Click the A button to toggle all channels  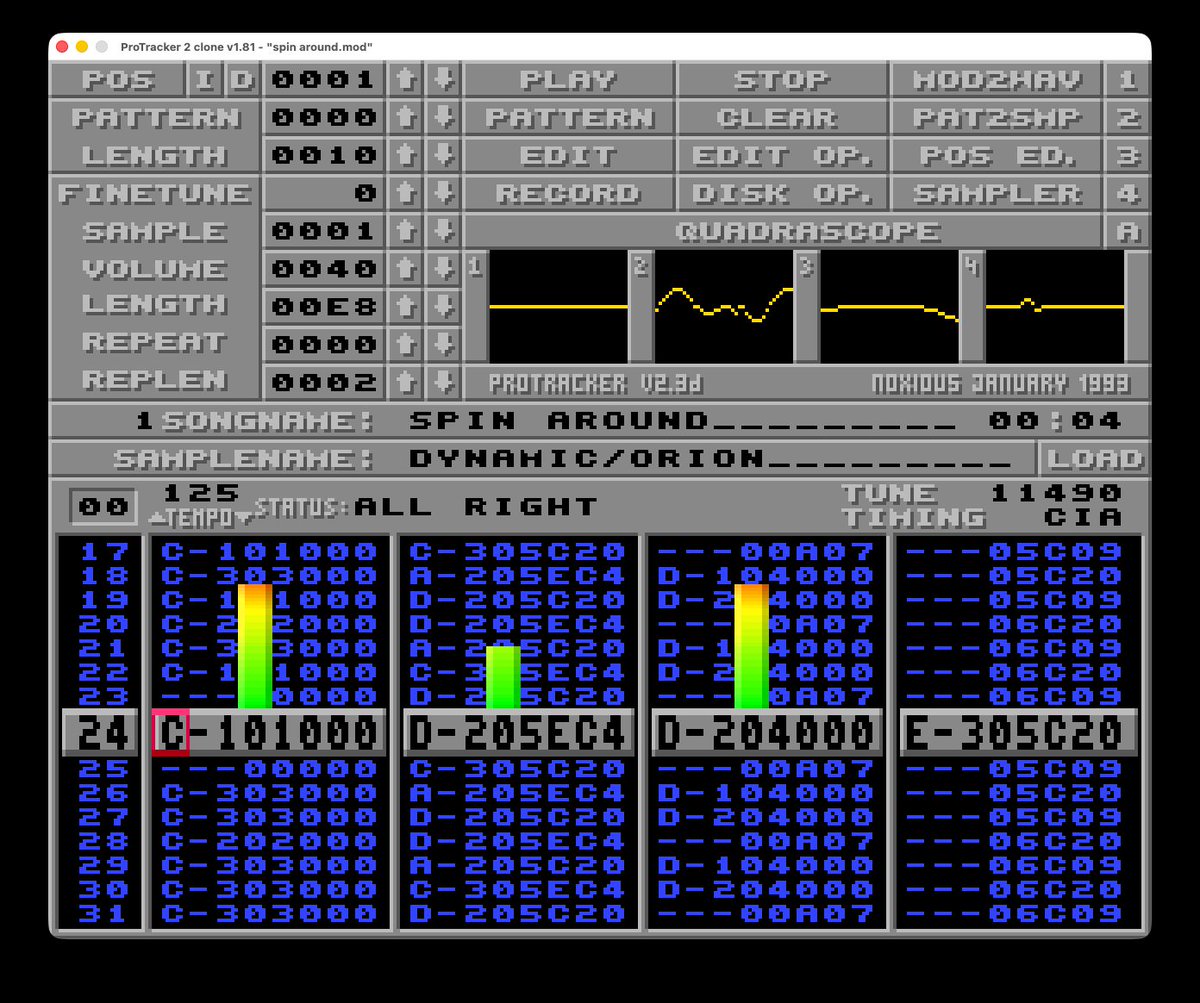pos(1128,231)
